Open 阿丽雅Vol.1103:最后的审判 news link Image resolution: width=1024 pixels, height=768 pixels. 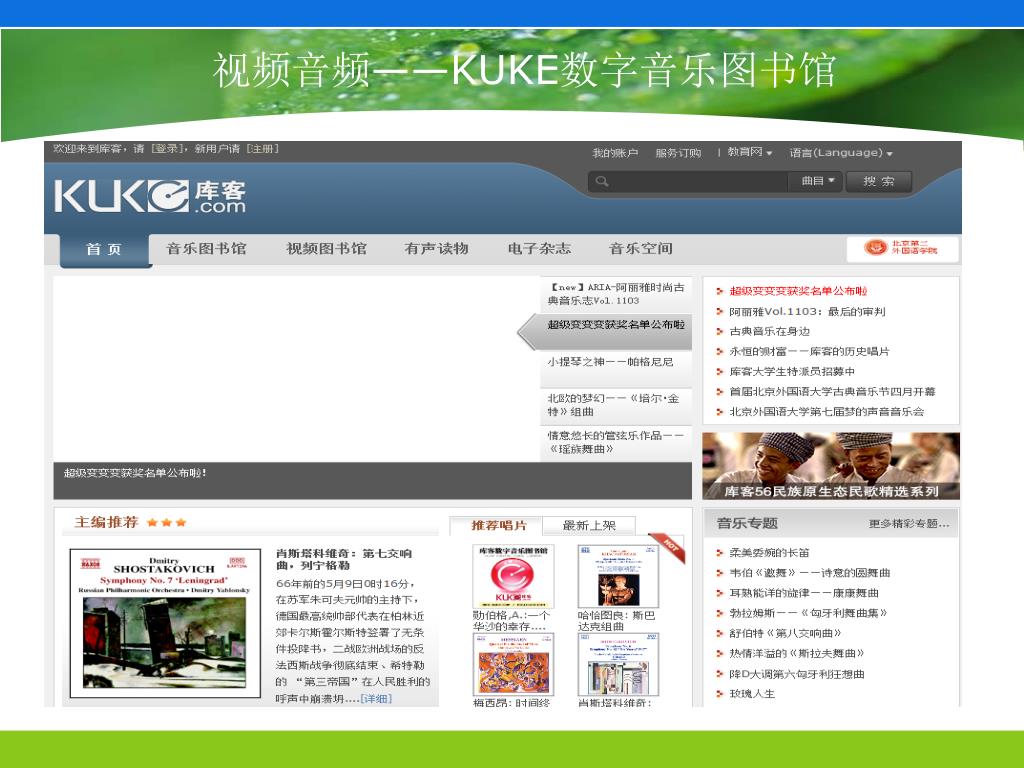coord(807,312)
